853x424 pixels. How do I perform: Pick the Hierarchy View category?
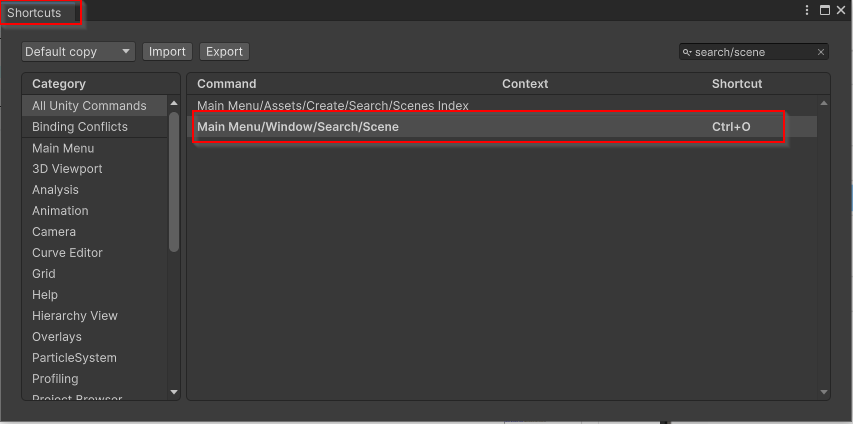point(75,316)
